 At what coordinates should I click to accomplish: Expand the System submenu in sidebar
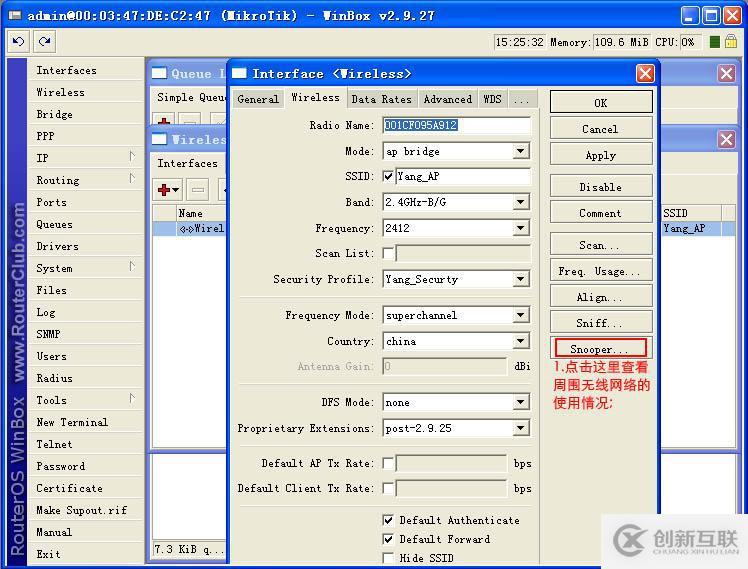(132, 267)
